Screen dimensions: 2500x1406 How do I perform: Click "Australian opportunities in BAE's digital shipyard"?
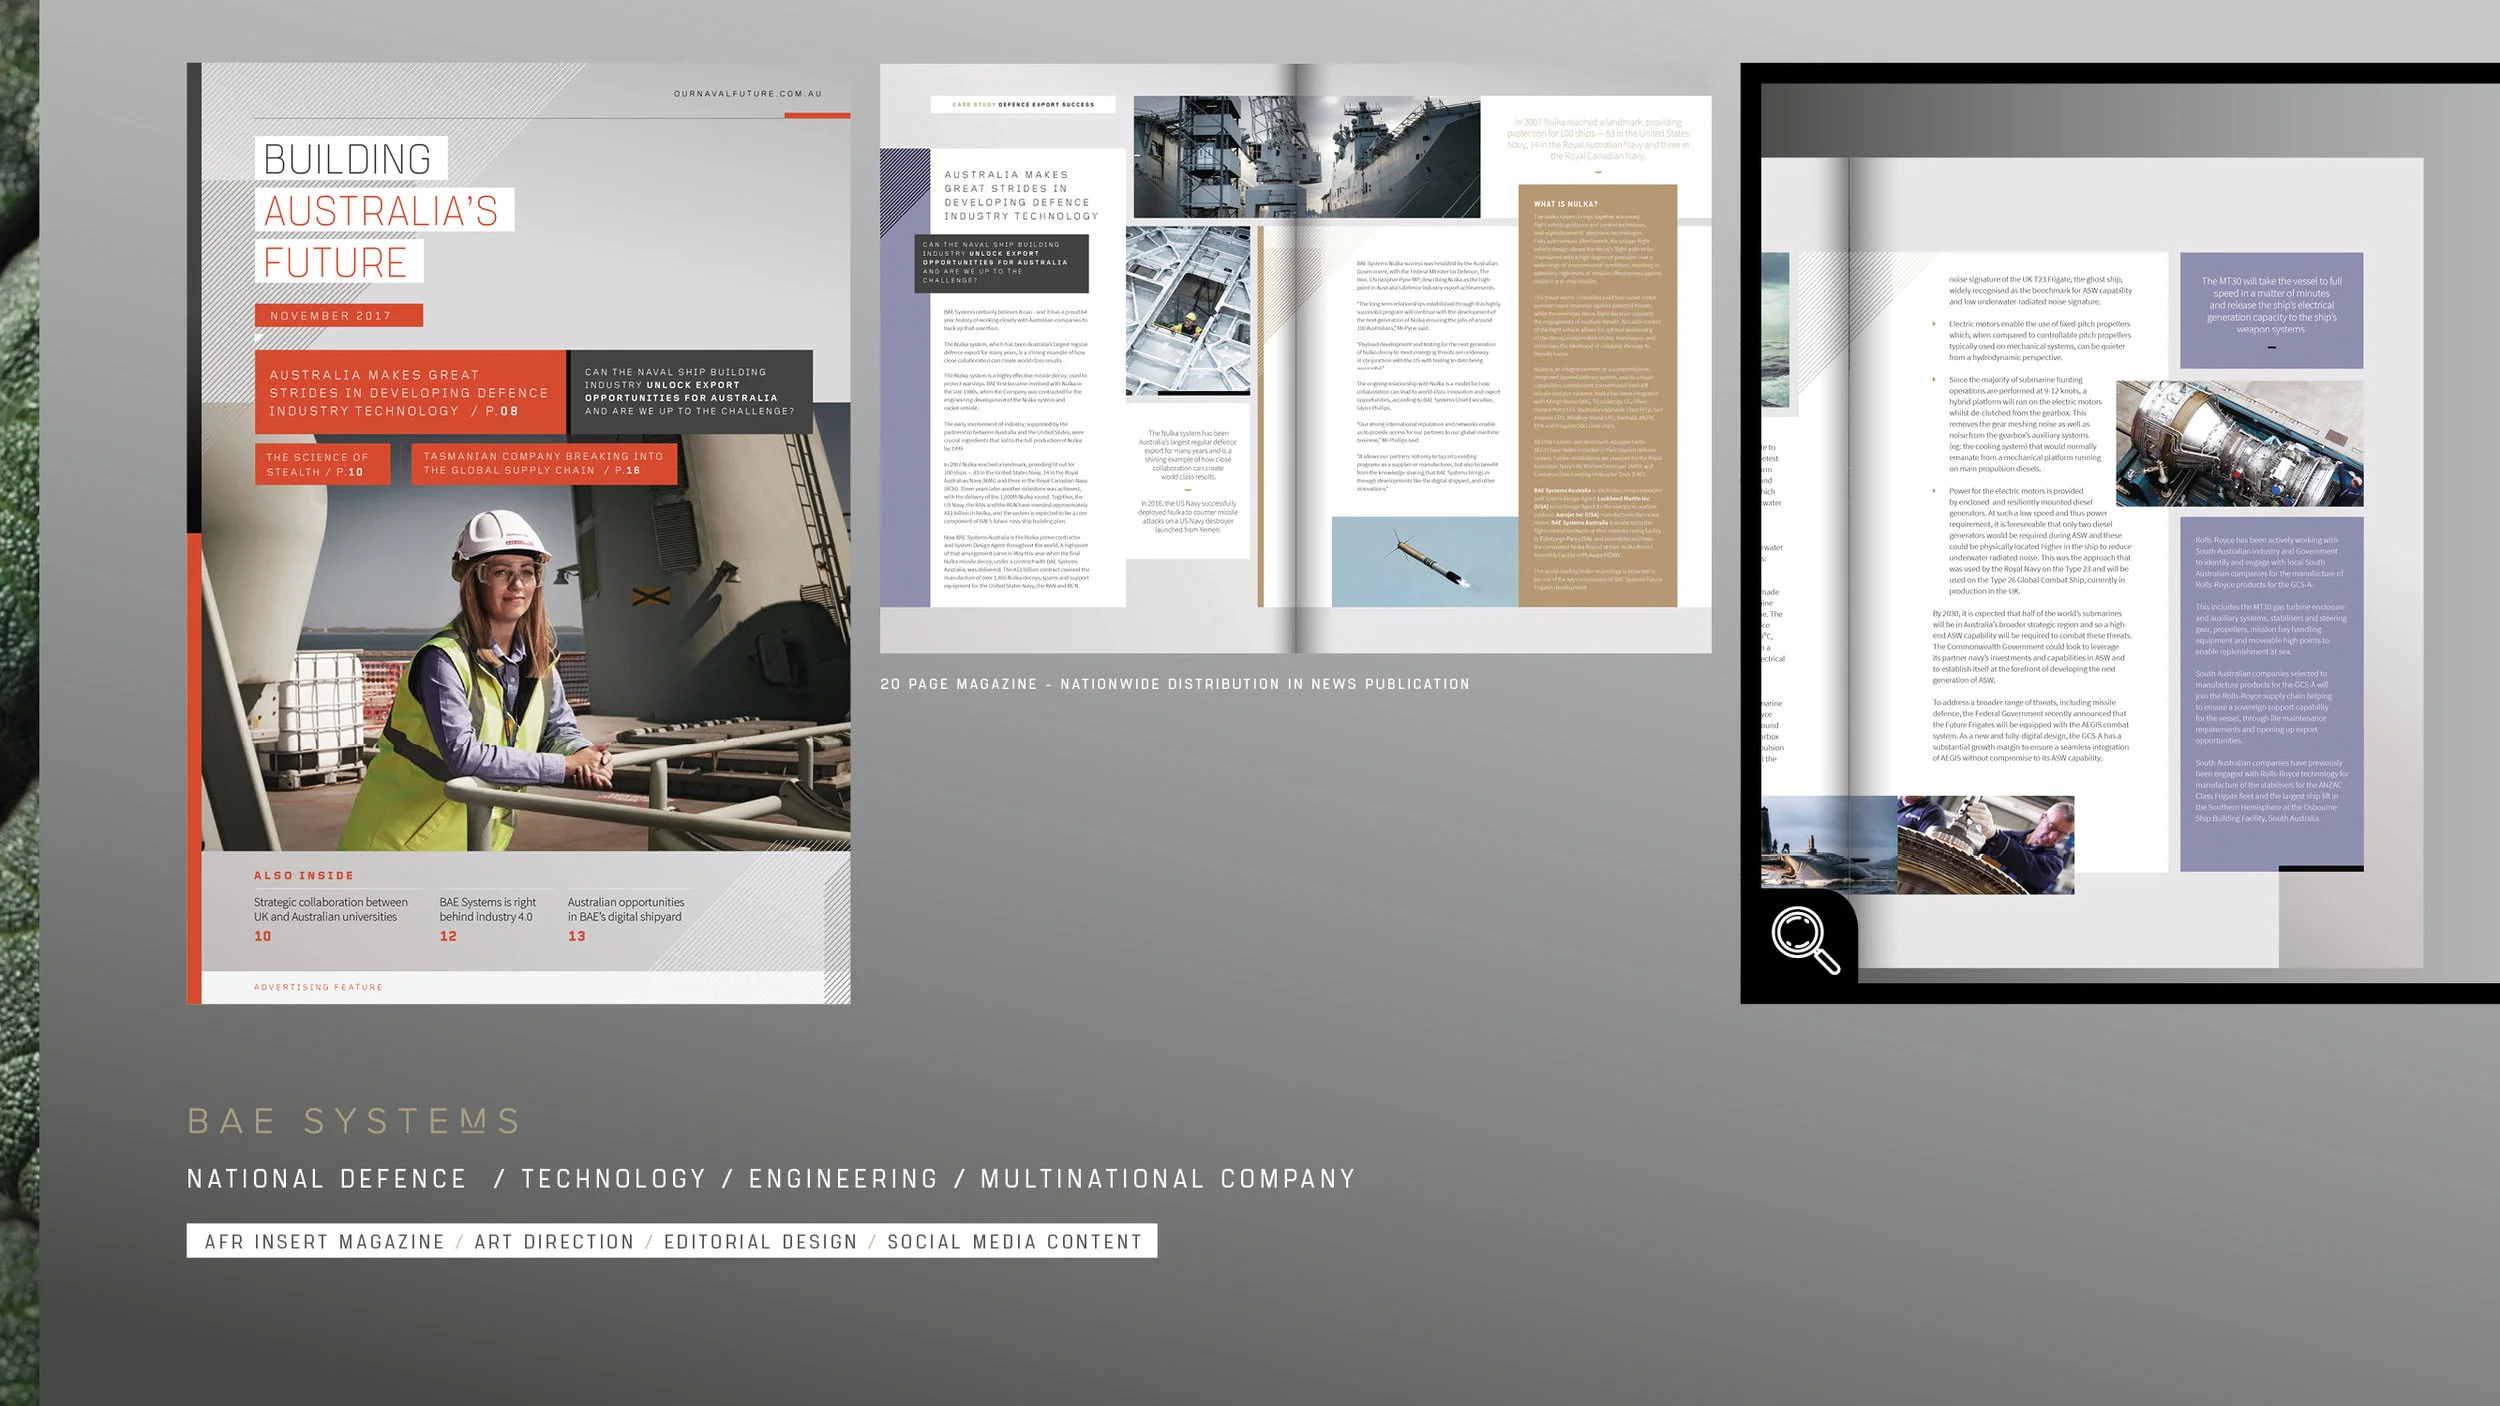626,909
